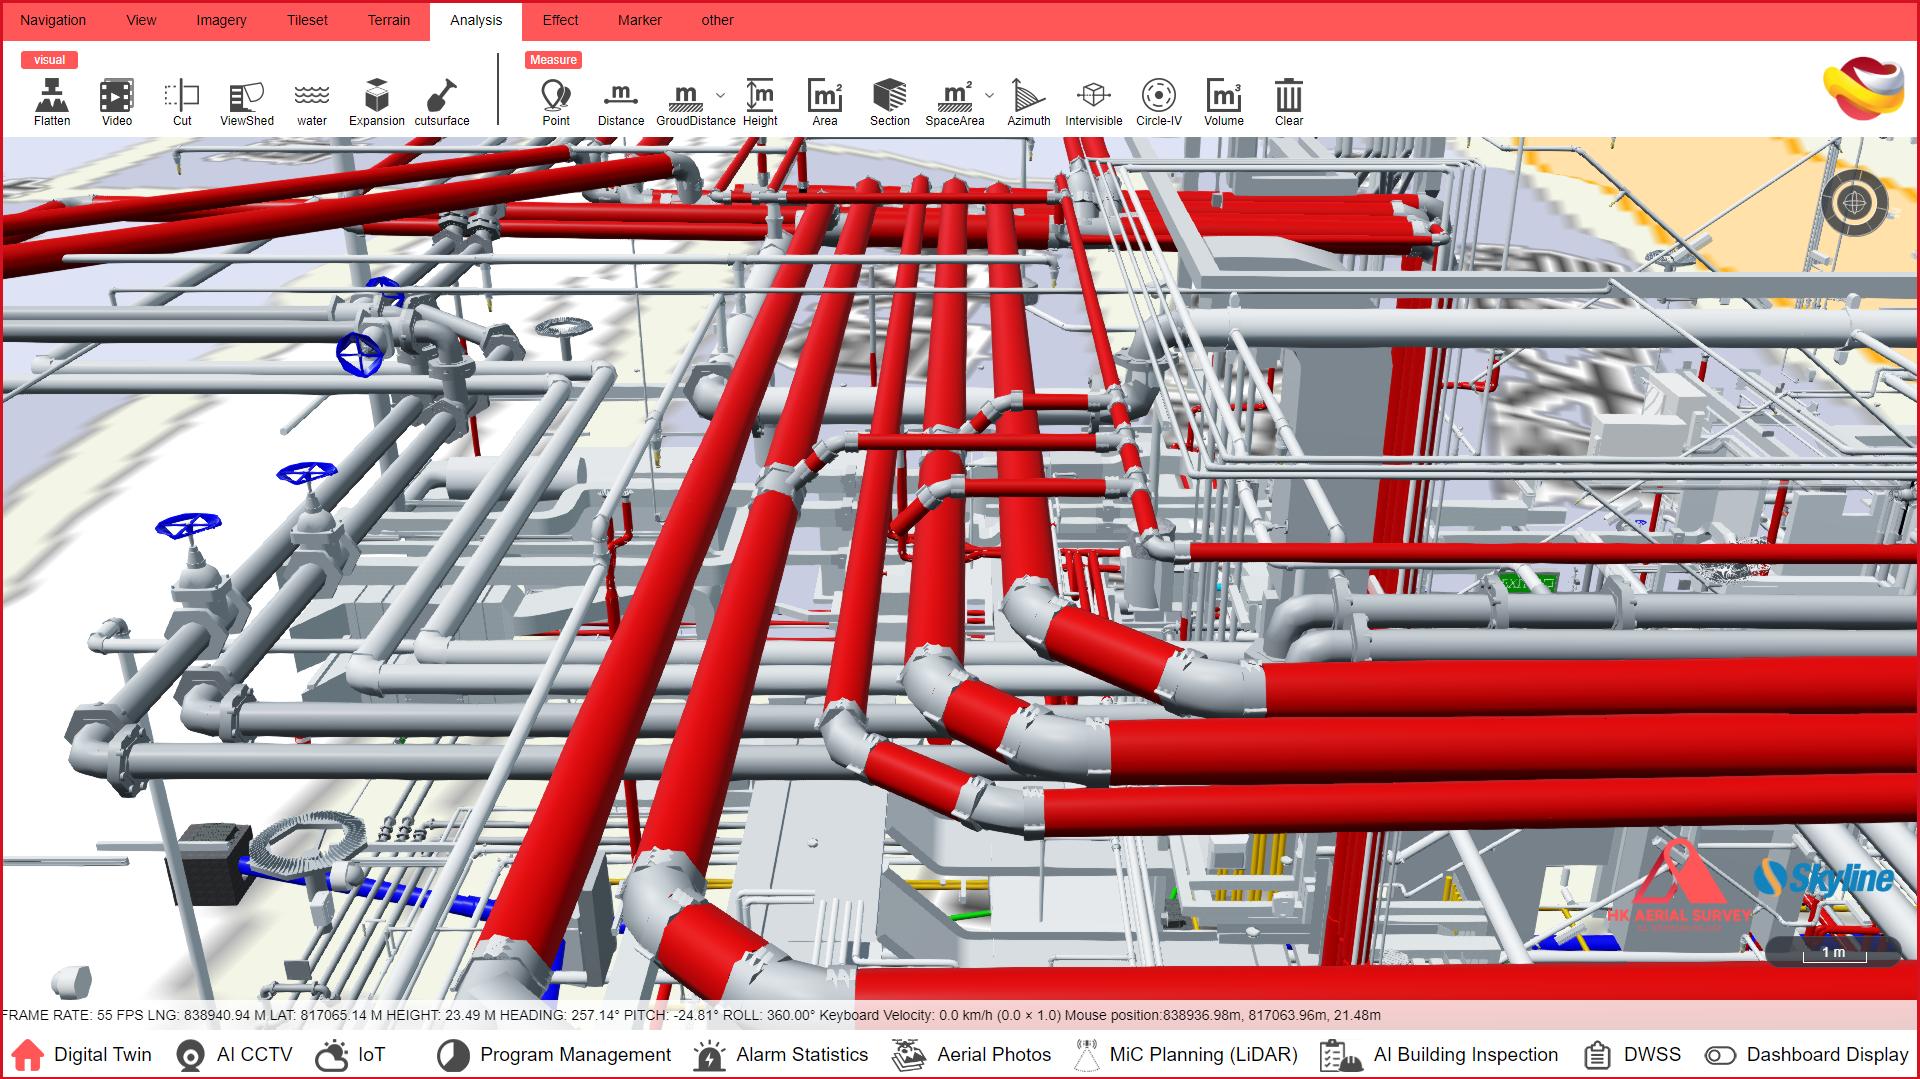Click the compass navigation control
The height and width of the screenshot is (1079, 1920).
pos(1854,203)
